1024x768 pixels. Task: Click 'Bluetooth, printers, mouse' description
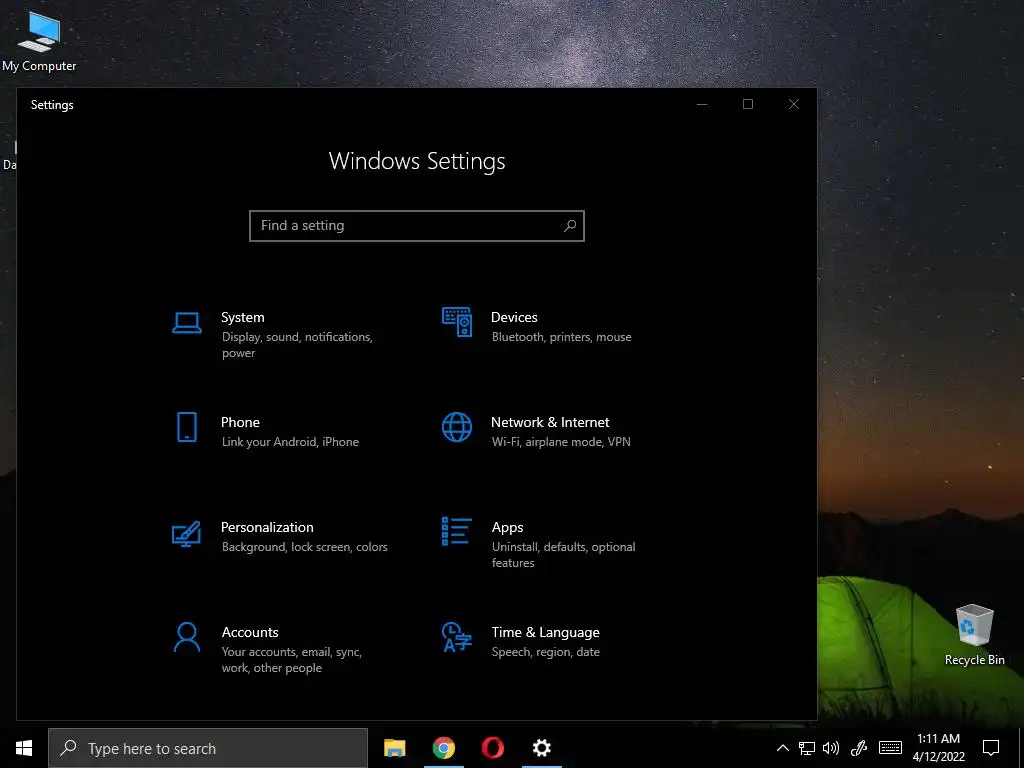[x=562, y=337]
